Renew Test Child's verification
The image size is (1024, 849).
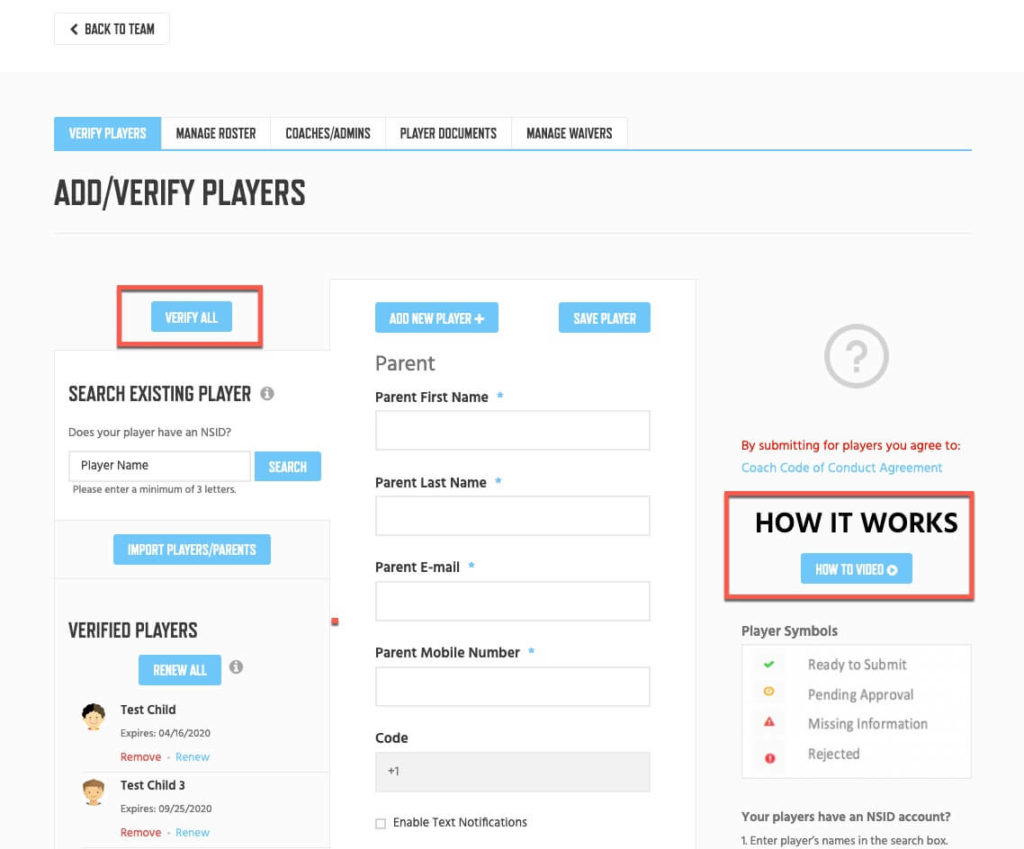tap(192, 757)
